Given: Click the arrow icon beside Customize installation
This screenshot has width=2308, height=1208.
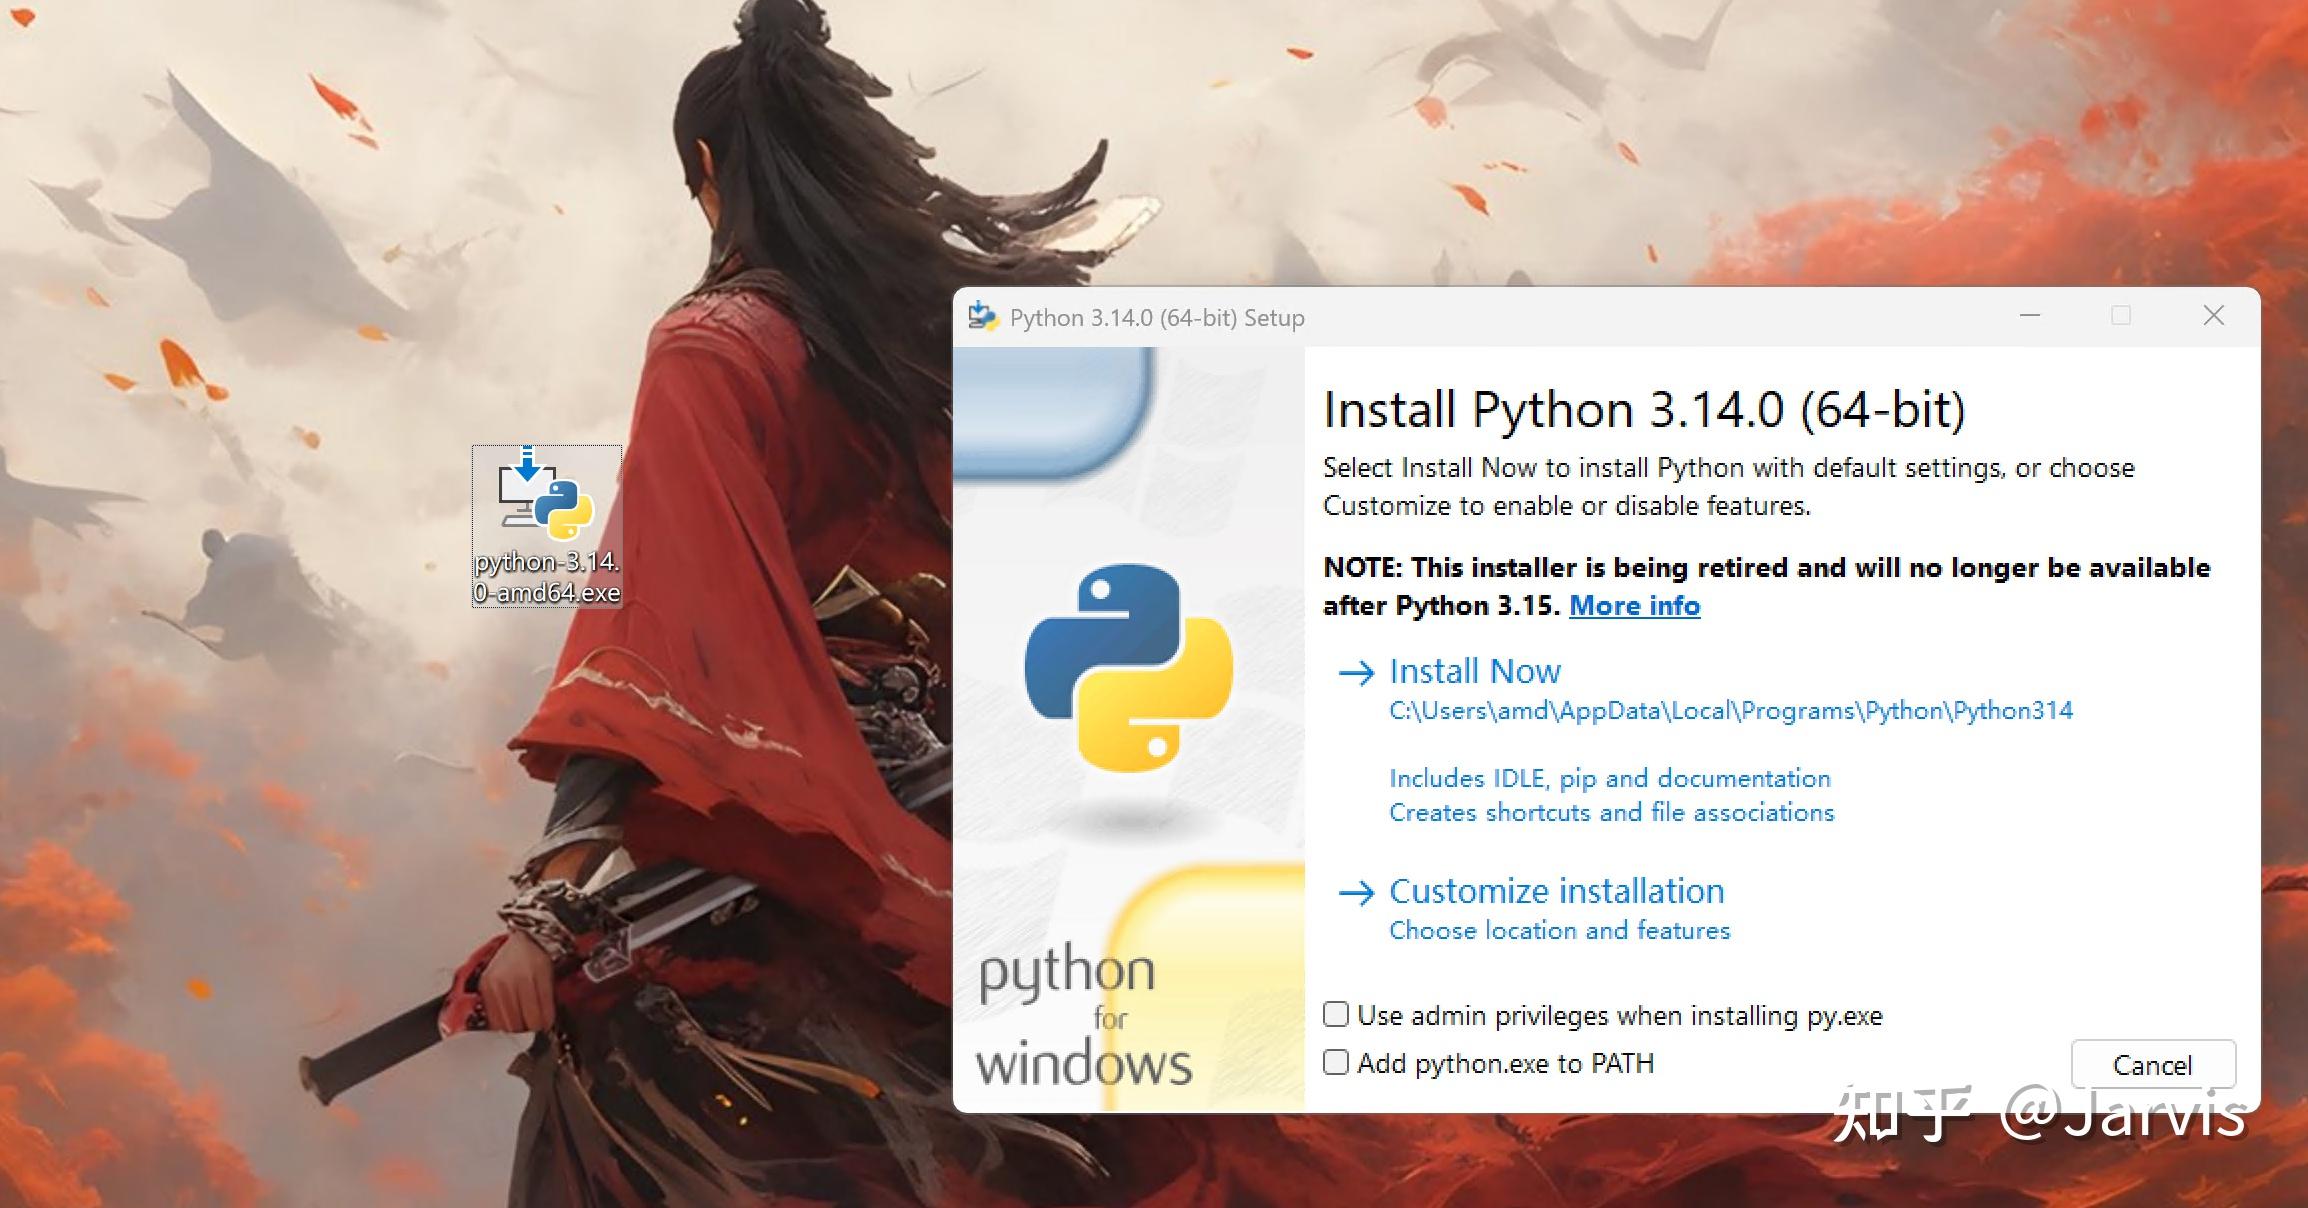Looking at the screenshot, I should point(1357,893).
